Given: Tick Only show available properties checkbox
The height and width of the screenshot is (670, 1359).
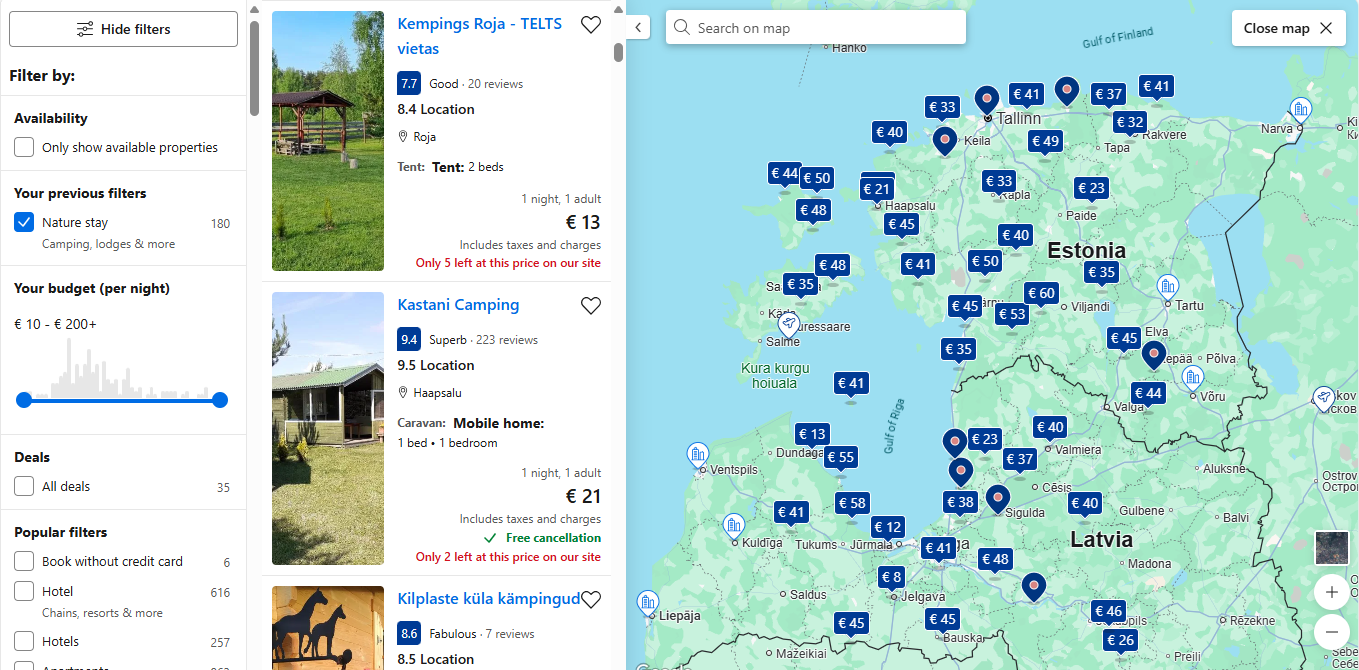Looking at the screenshot, I should 24,148.
